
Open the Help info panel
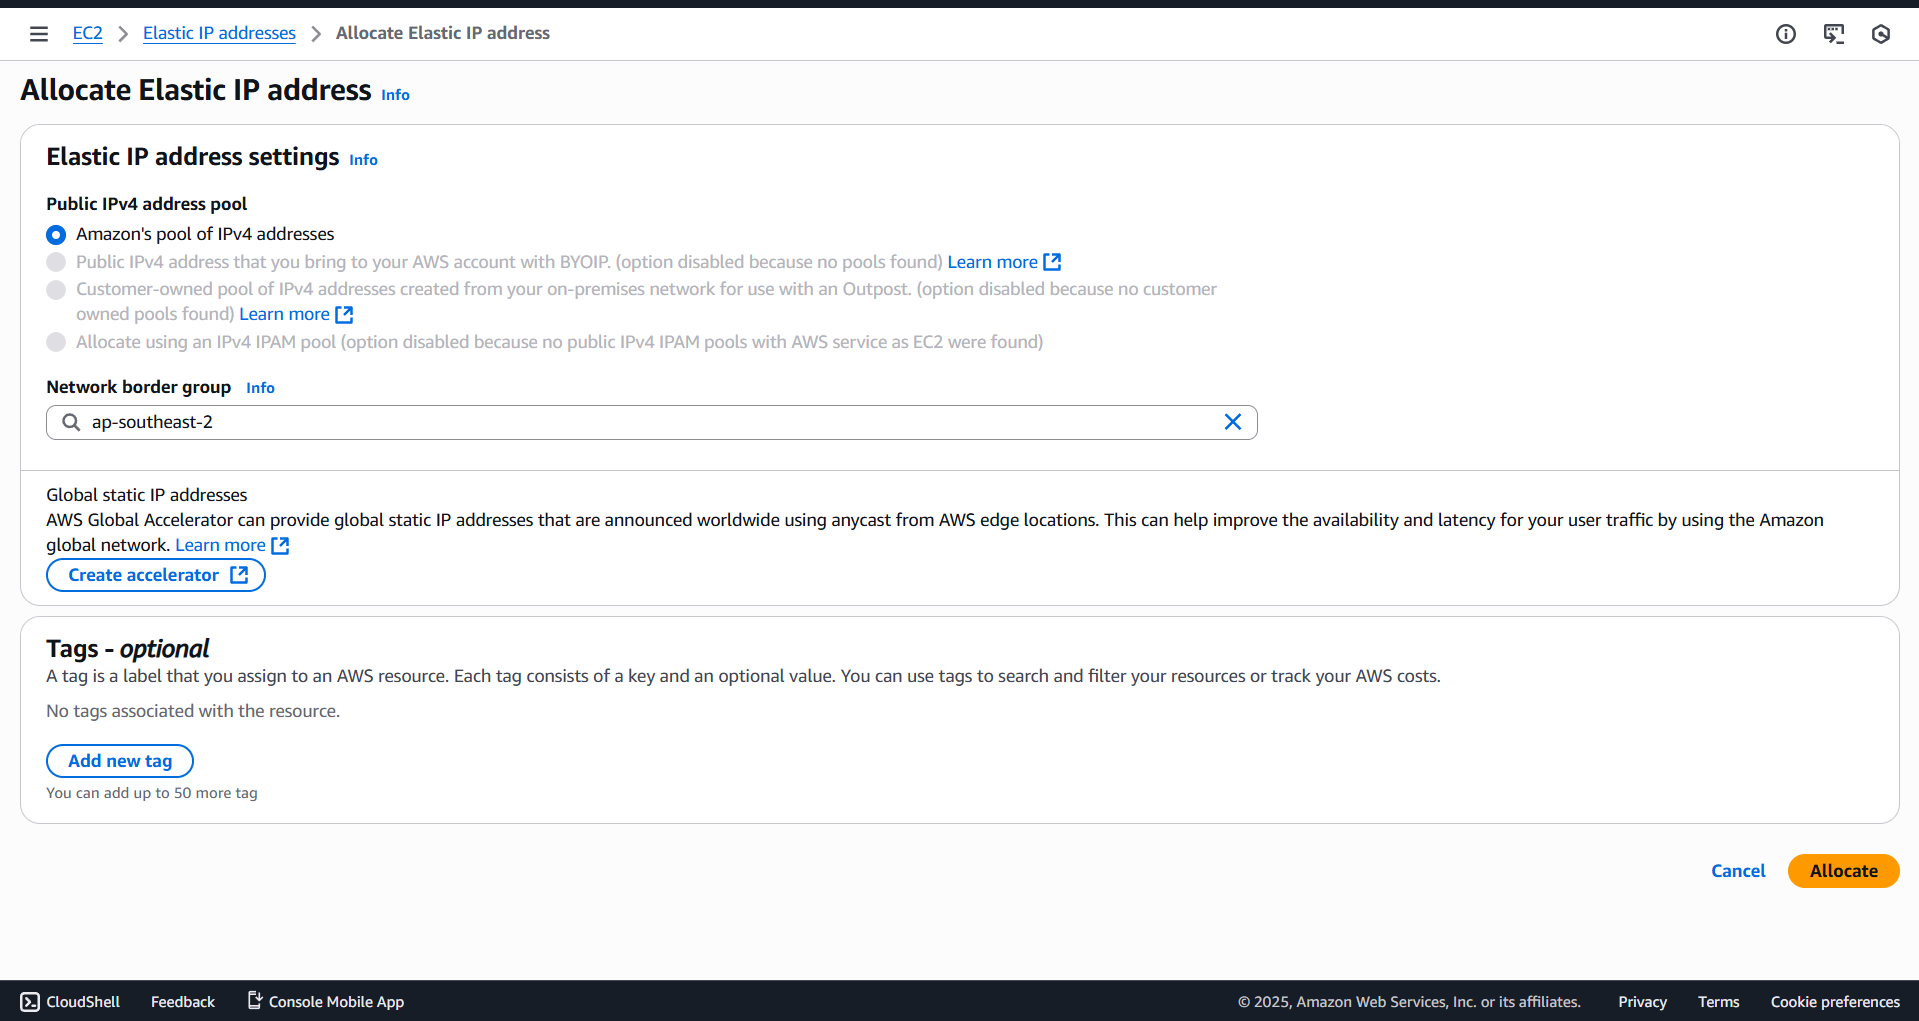(1786, 33)
